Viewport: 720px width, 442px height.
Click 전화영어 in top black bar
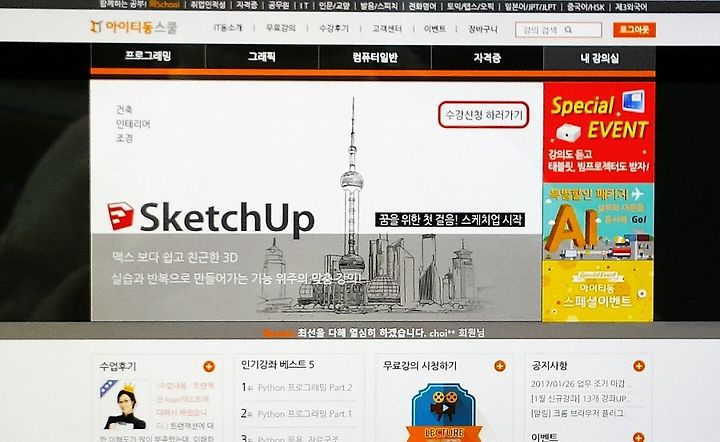click(422, 6)
